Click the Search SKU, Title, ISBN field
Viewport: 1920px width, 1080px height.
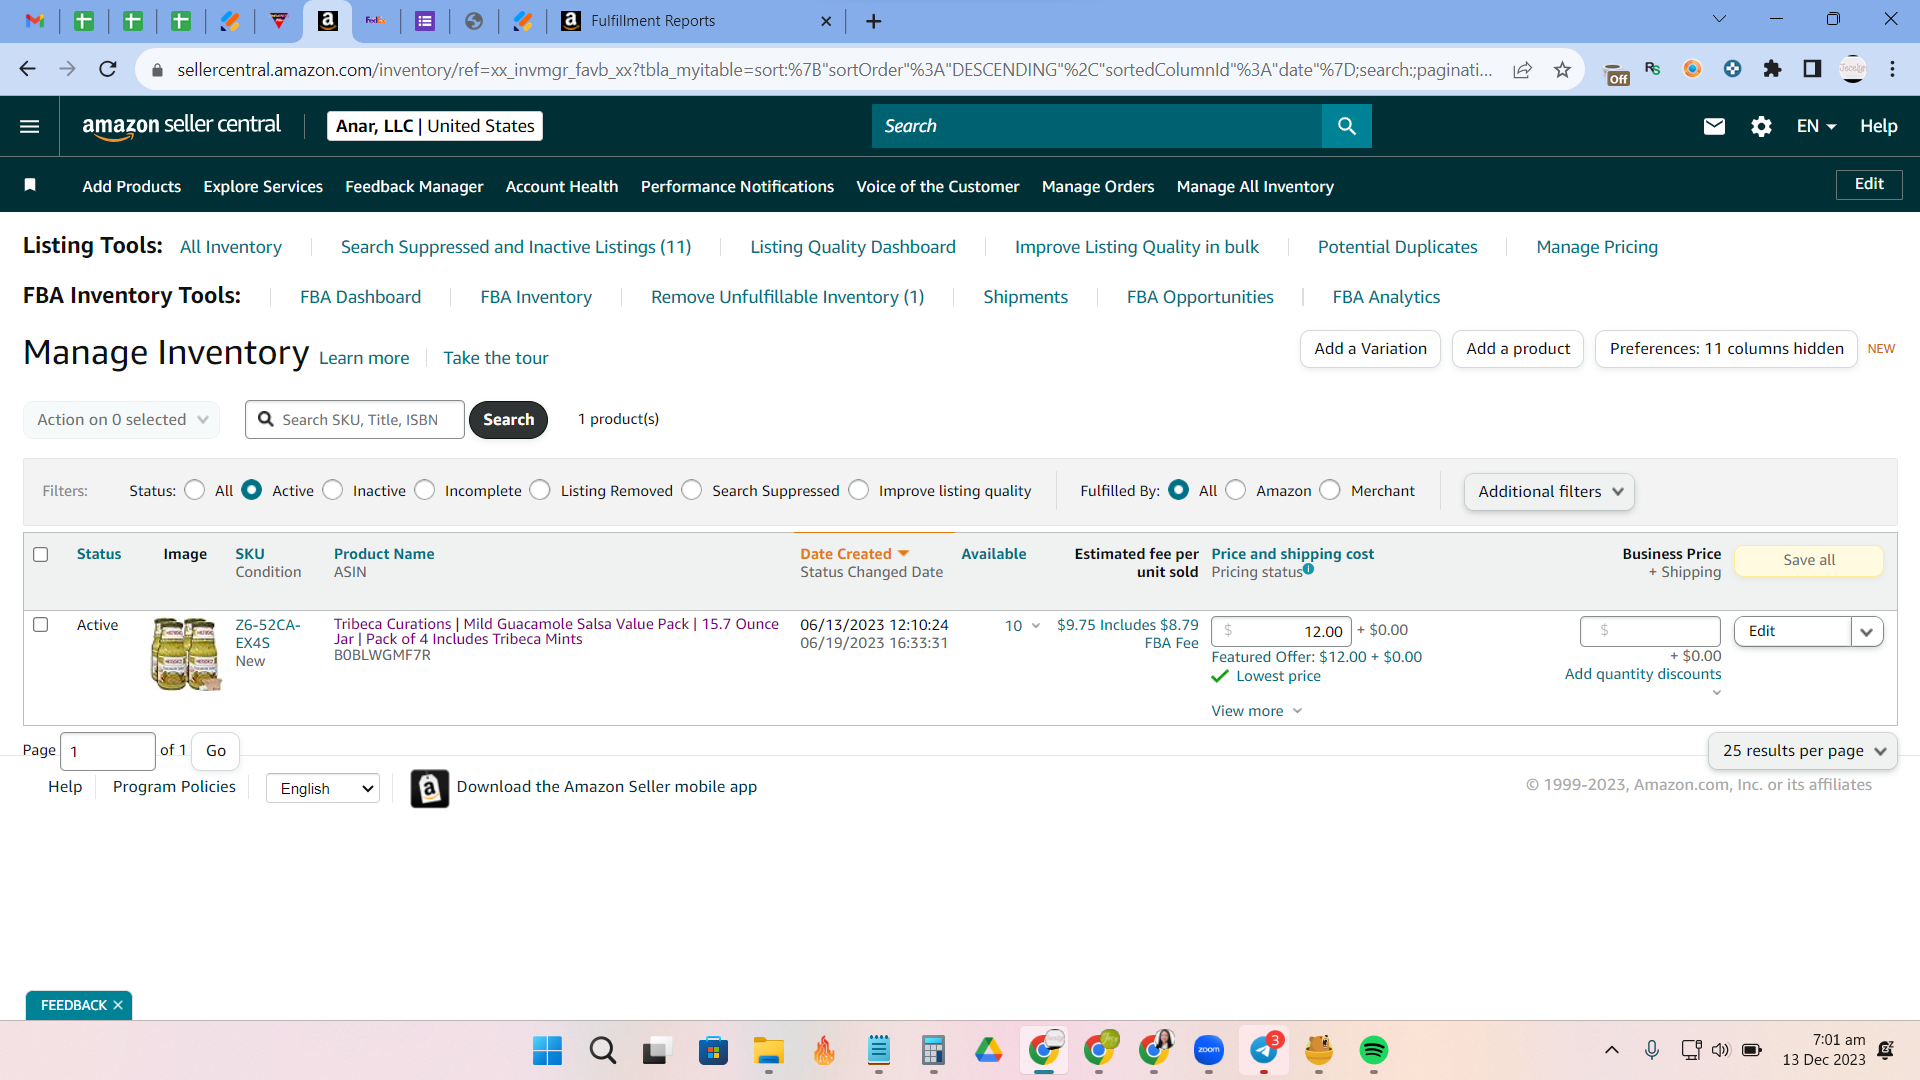click(355, 420)
